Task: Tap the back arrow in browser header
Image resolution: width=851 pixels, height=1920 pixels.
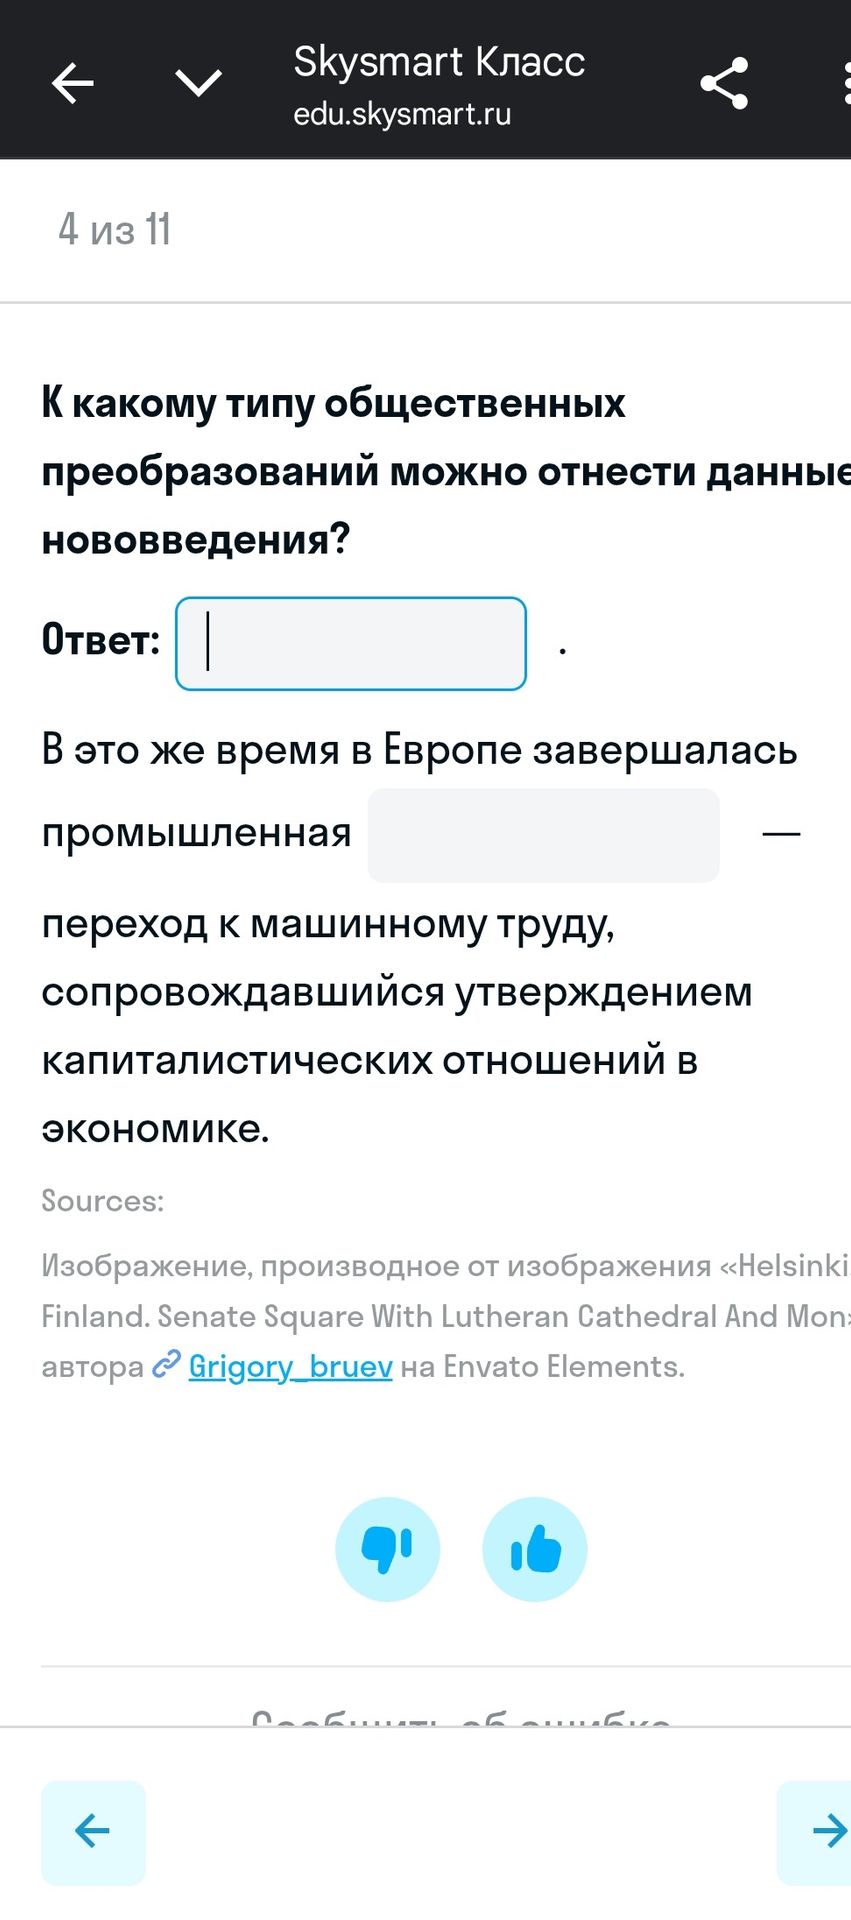Action: click(73, 83)
